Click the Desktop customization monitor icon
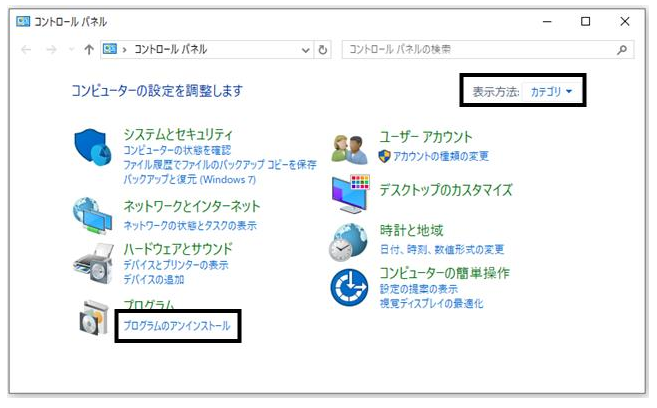 click(351, 194)
